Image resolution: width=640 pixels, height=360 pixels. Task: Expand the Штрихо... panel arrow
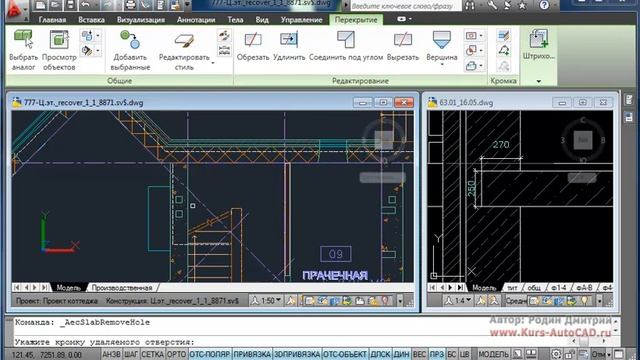coord(538,81)
